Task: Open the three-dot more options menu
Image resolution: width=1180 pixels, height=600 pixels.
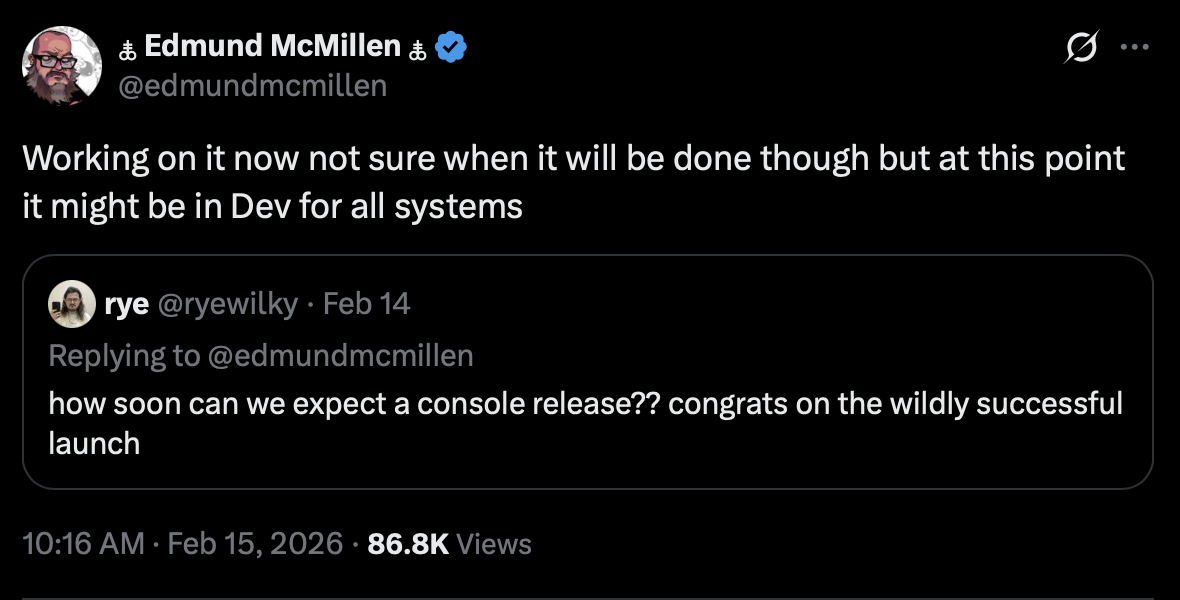Action: (x=1135, y=47)
